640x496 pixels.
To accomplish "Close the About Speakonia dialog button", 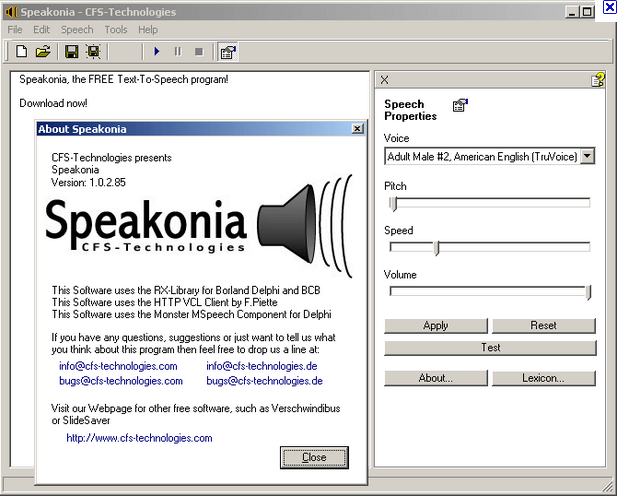I will [314, 457].
